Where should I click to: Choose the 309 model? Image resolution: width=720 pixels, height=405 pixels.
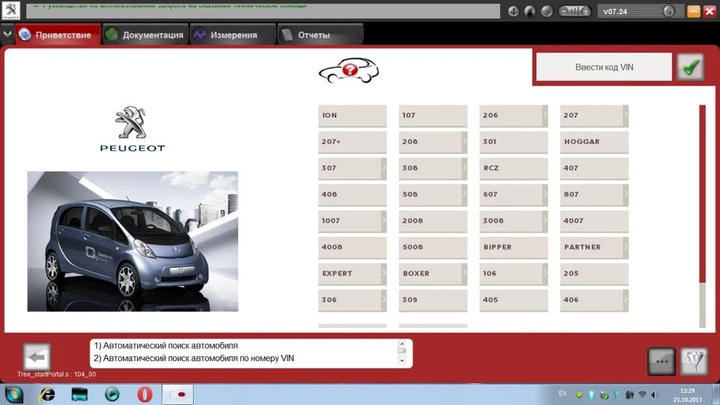click(x=433, y=300)
